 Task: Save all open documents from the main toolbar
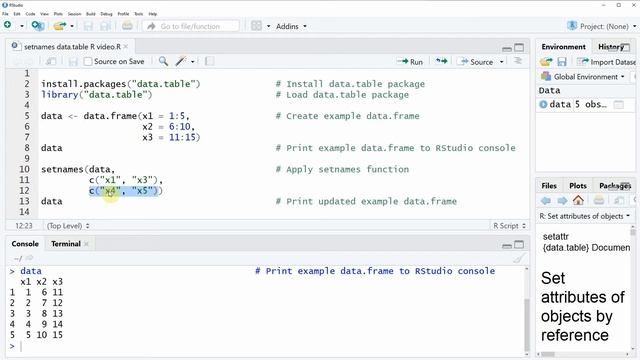coord(105,26)
